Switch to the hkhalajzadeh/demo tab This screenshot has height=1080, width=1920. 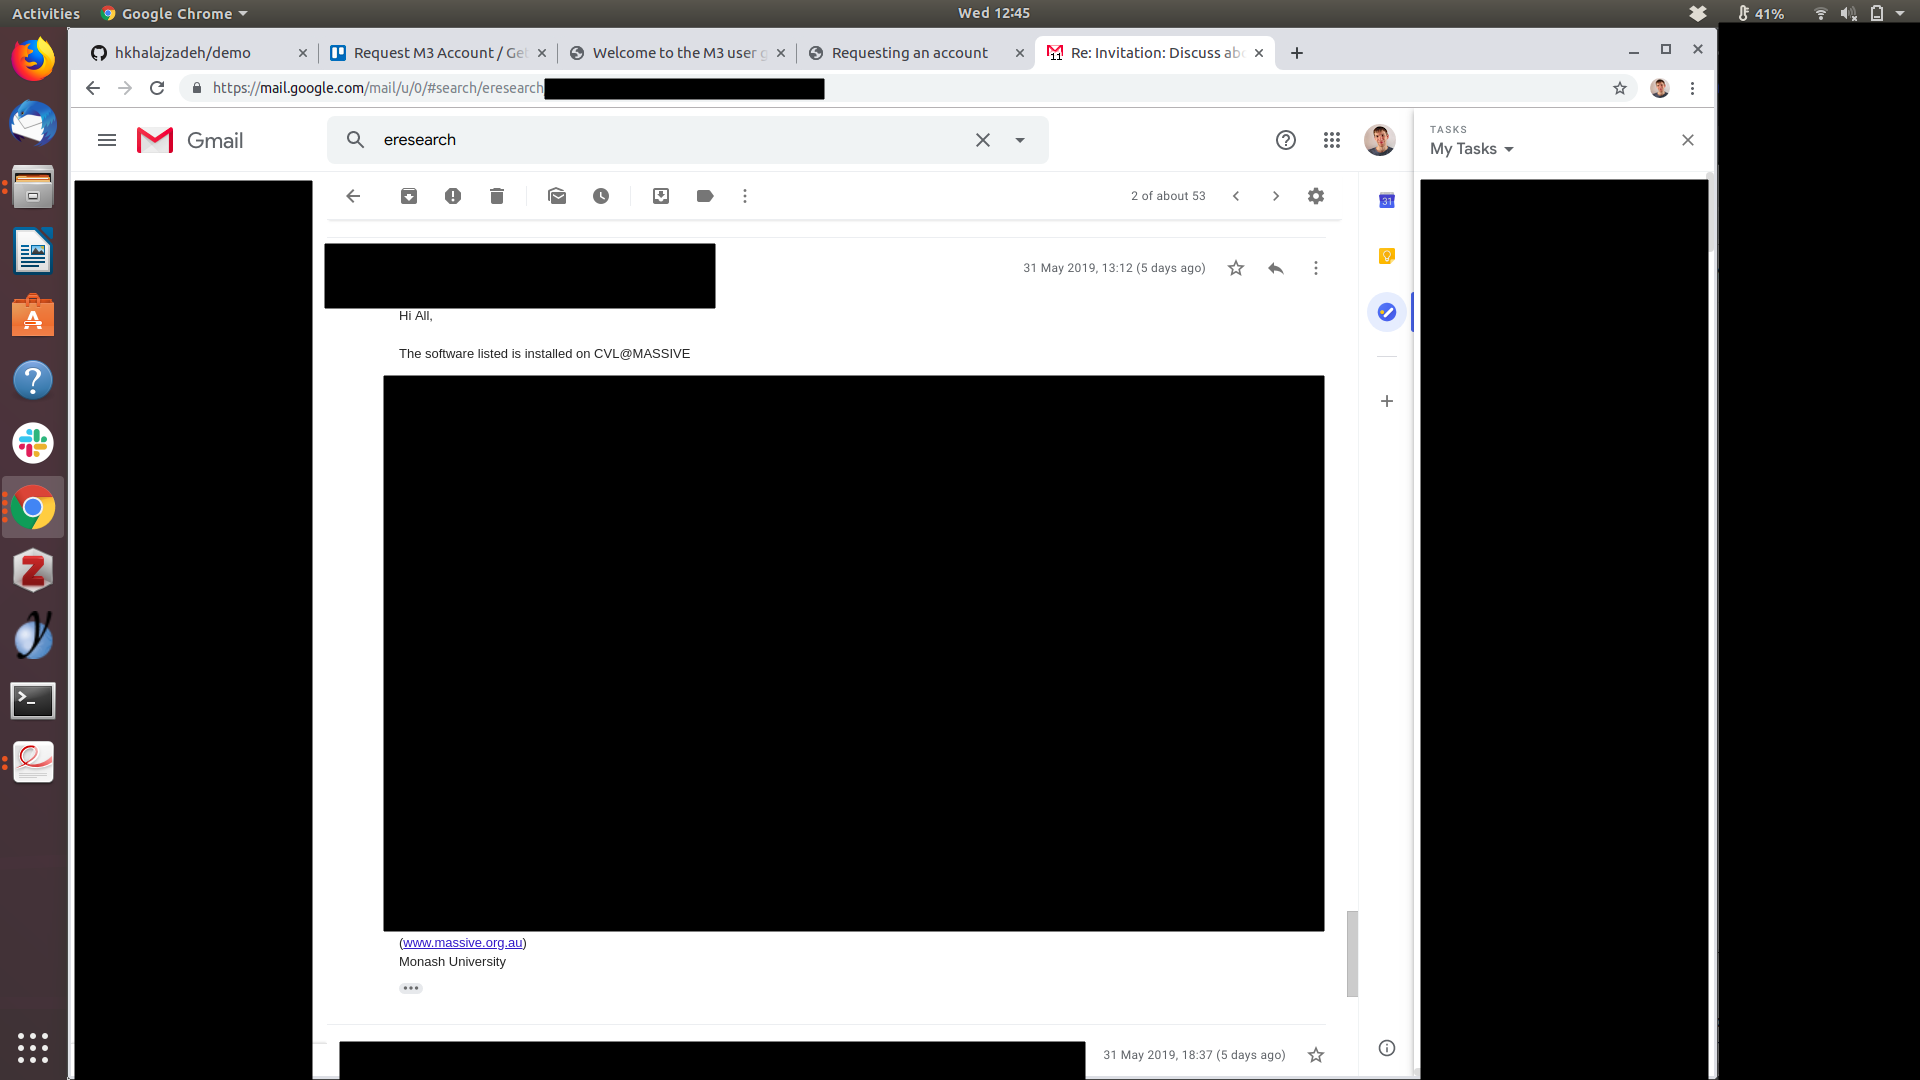(x=183, y=53)
